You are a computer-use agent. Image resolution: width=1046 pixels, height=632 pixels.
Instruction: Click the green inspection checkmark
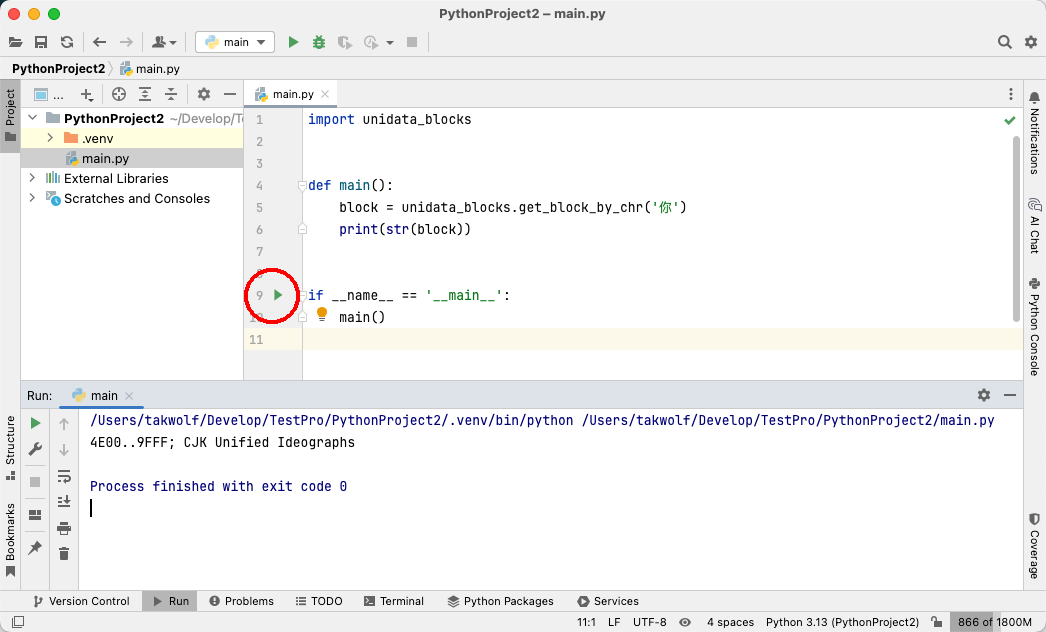tap(1010, 120)
